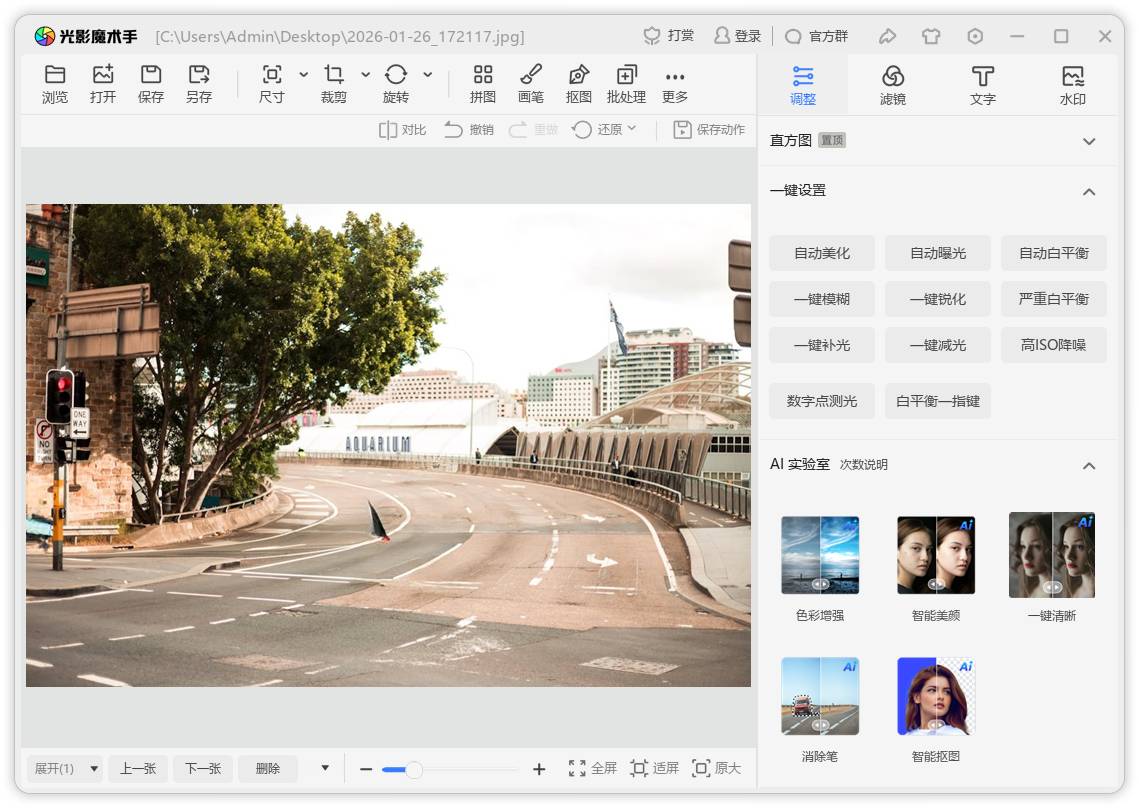
Task: Apply 自动美化 (Auto beautify)
Action: (x=822, y=253)
